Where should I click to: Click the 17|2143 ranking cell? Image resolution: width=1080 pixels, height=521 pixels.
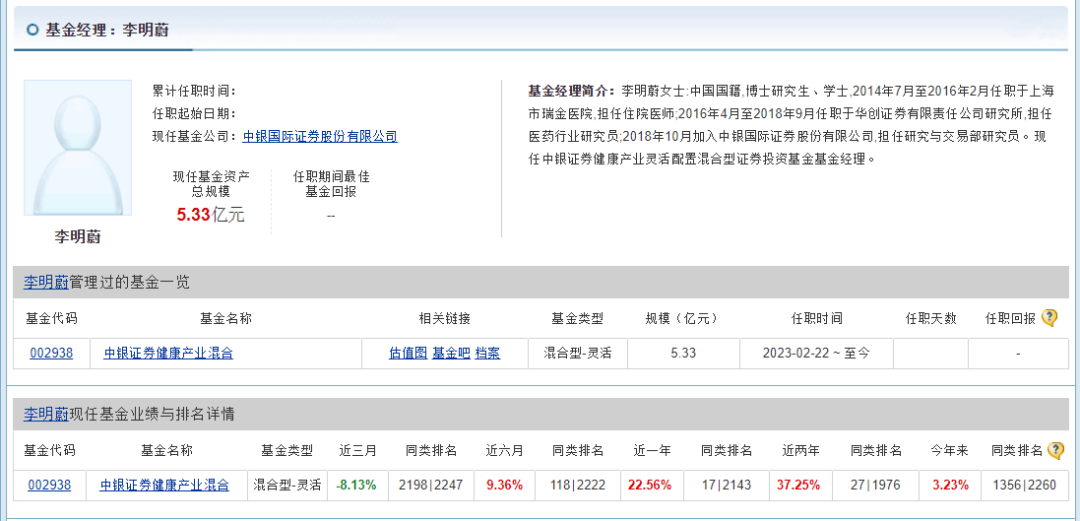[727, 485]
